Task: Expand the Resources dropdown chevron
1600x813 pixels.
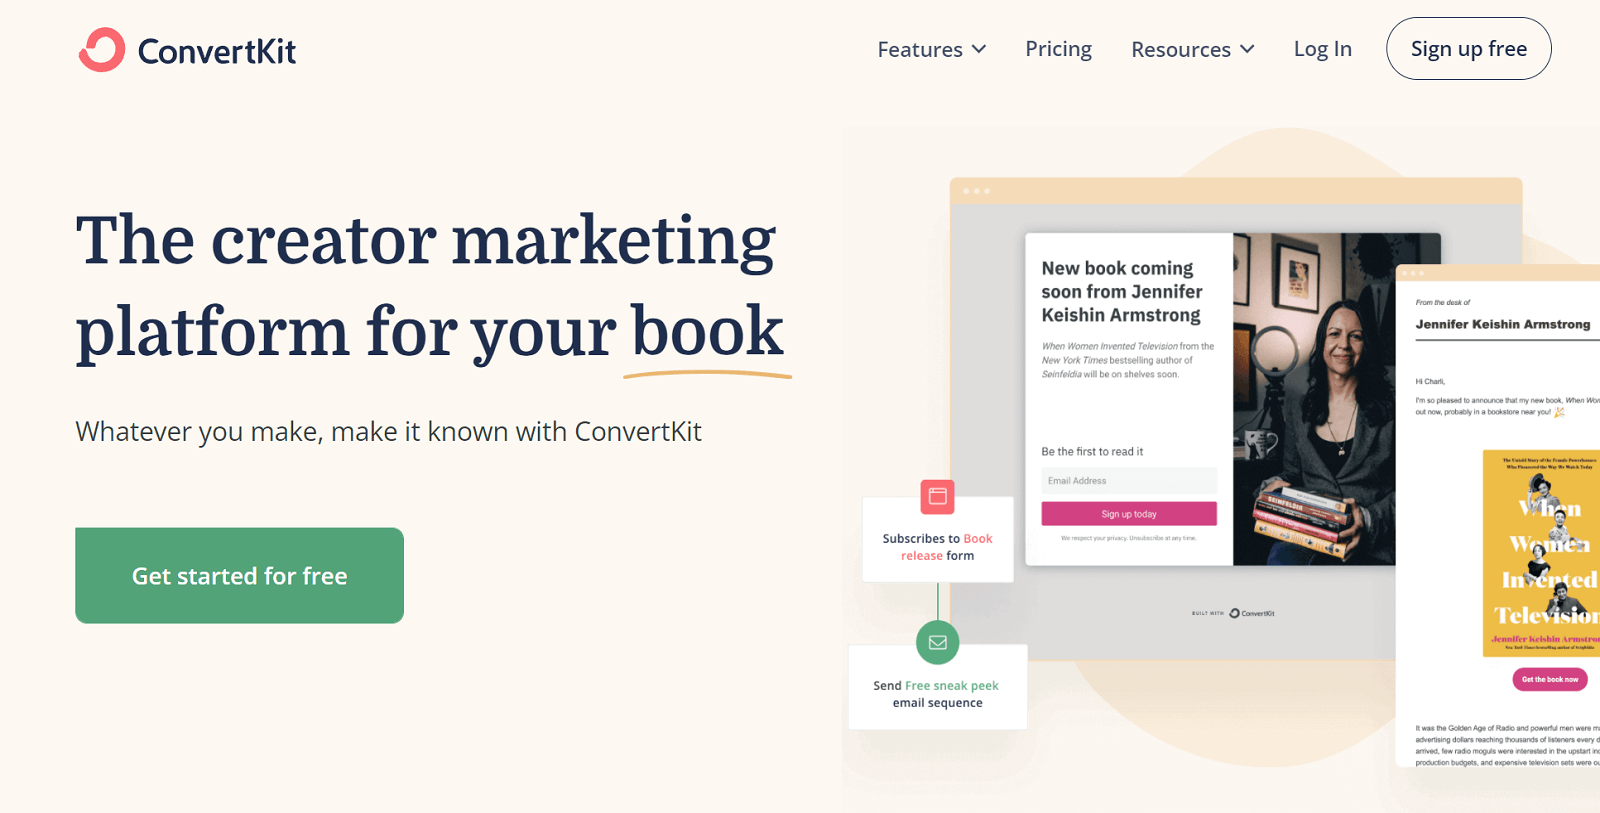Action: (1247, 49)
